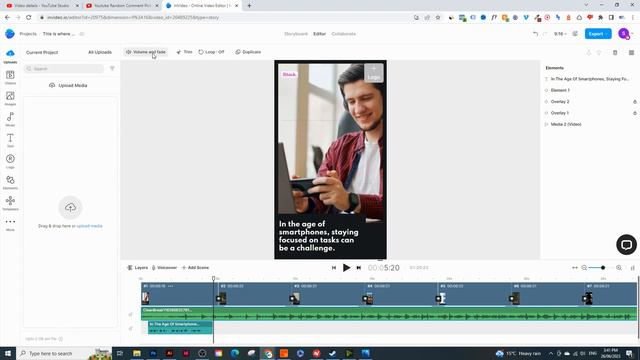Zoom out the timeline
Screen dimensions: 640x360
click(584, 268)
